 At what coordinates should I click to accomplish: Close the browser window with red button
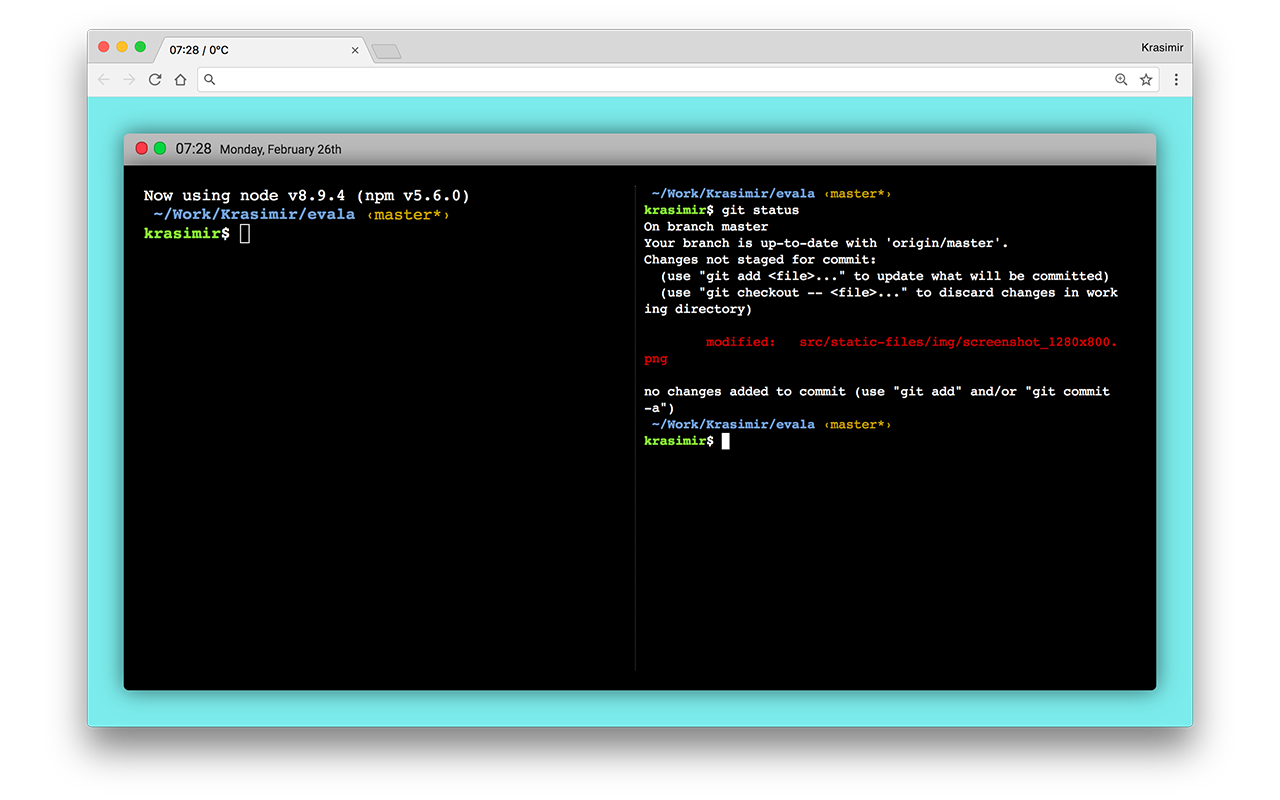click(x=103, y=47)
